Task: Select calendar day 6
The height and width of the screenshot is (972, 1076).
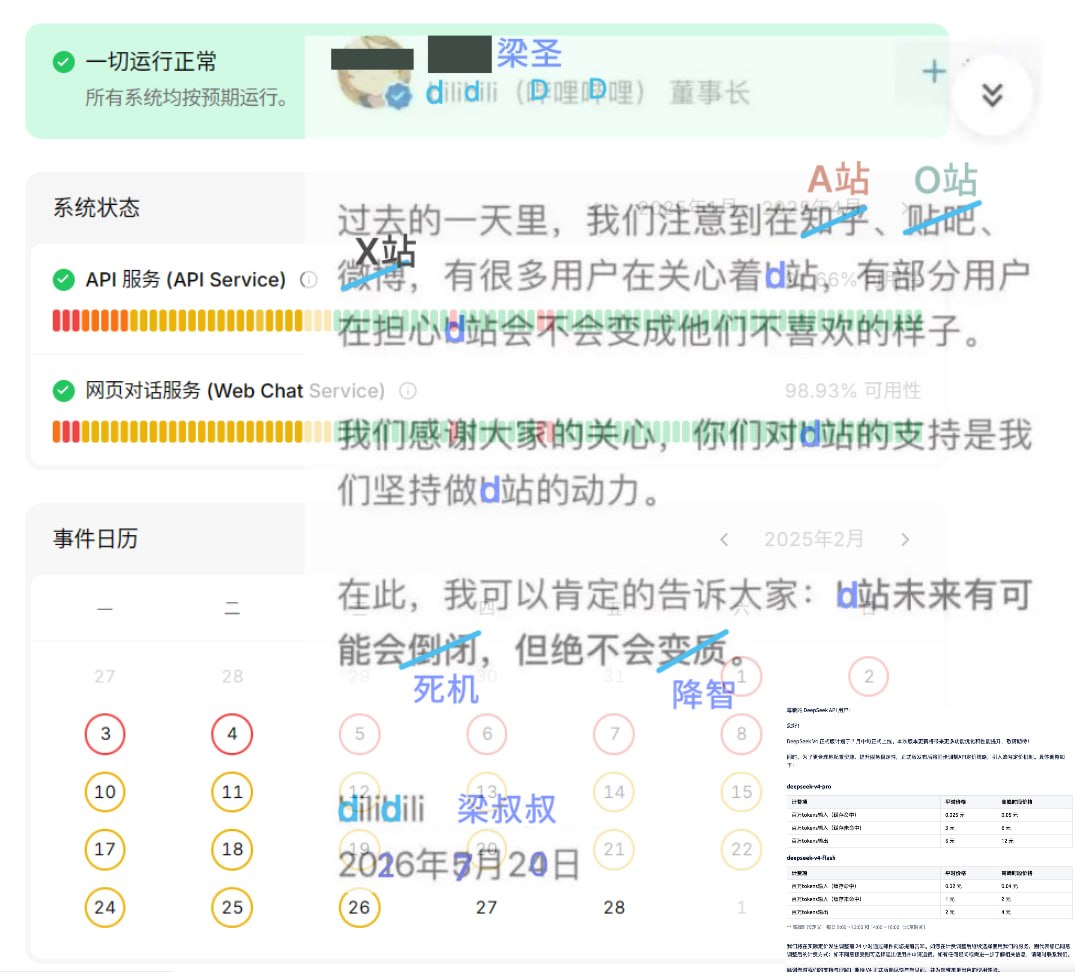Action: coord(487,734)
